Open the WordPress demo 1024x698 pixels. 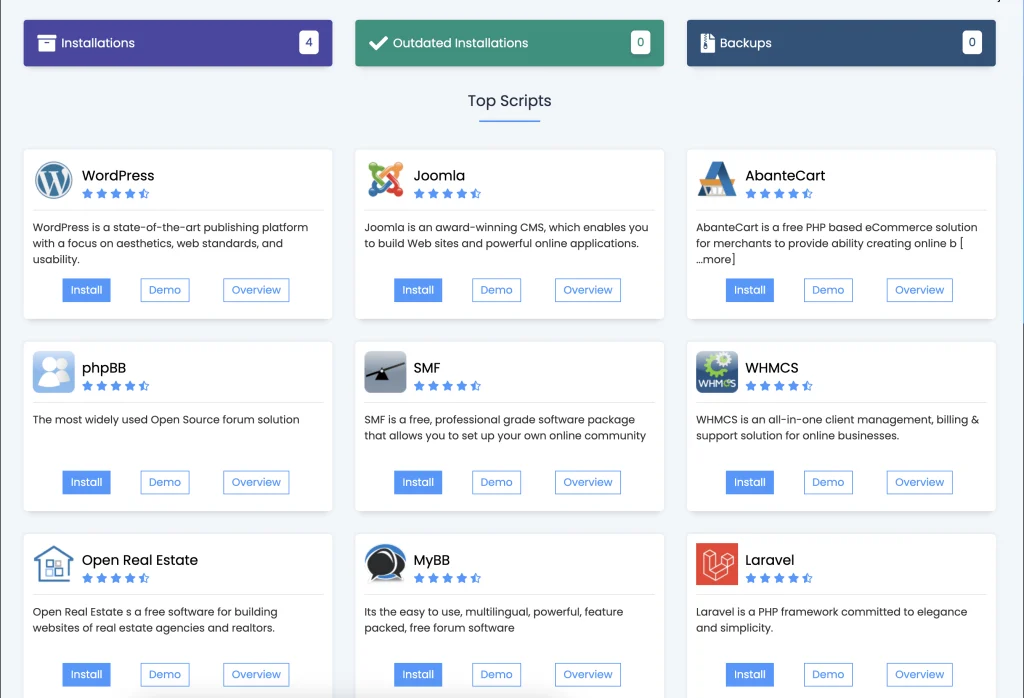click(165, 290)
